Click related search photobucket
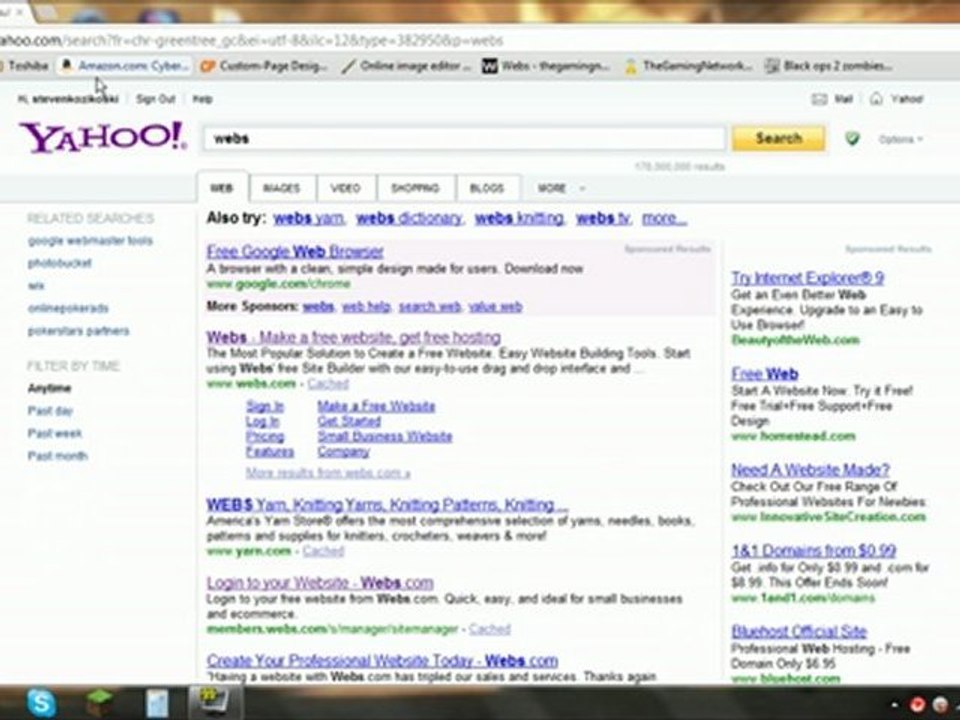This screenshot has height=720, width=960. pyautogui.click(x=59, y=263)
